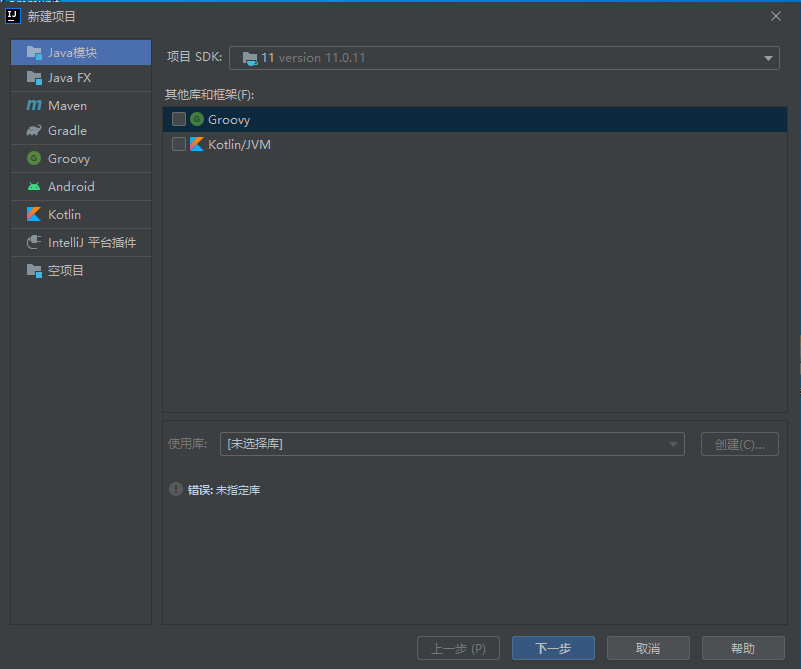The width and height of the screenshot is (801, 669).
Task: Click the green Groovy icon in sidebar
Action: (x=34, y=159)
